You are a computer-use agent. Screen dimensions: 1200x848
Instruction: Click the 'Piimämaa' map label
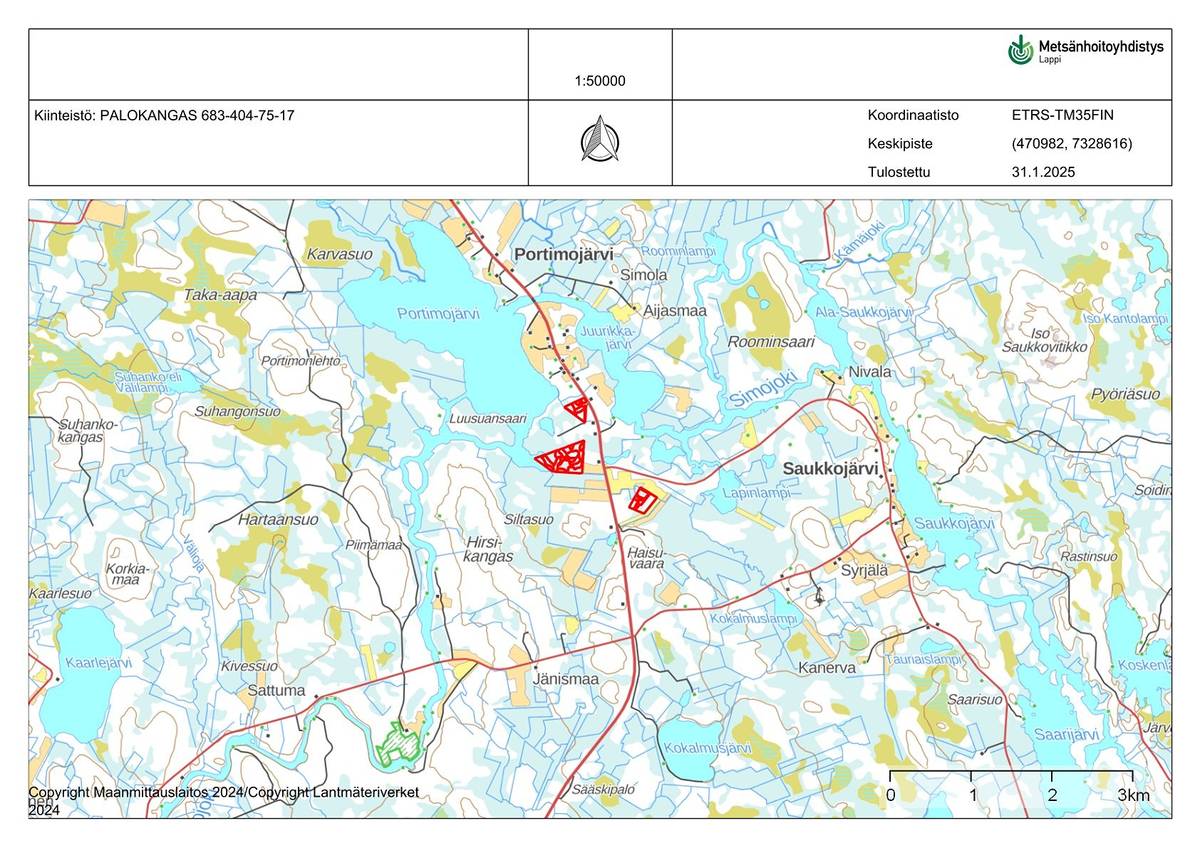(x=372, y=545)
